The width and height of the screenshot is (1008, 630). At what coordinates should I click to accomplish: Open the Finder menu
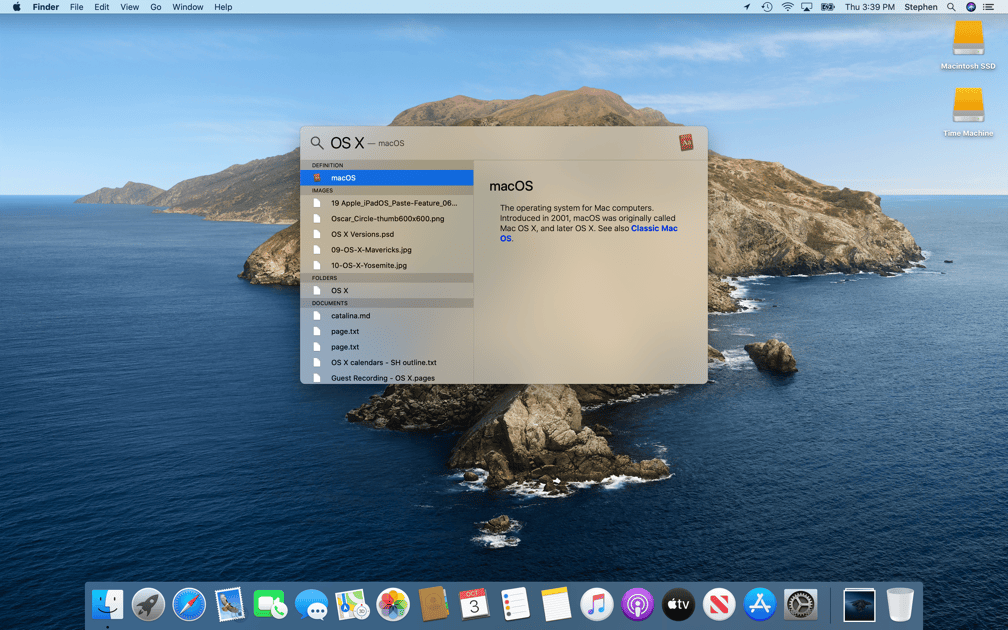pyautogui.click(x=46, y=7)
